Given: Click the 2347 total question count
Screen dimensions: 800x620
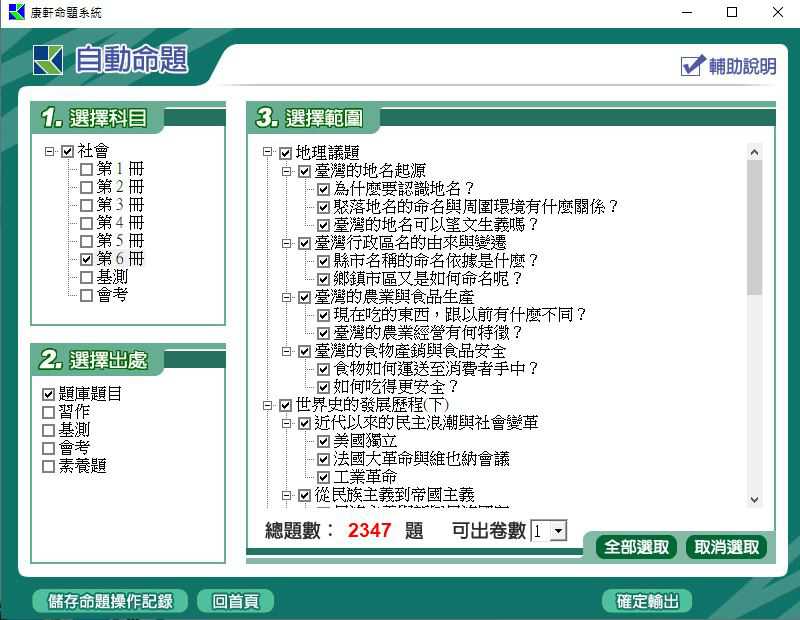Looking at the screenshot, I should 369,531.
